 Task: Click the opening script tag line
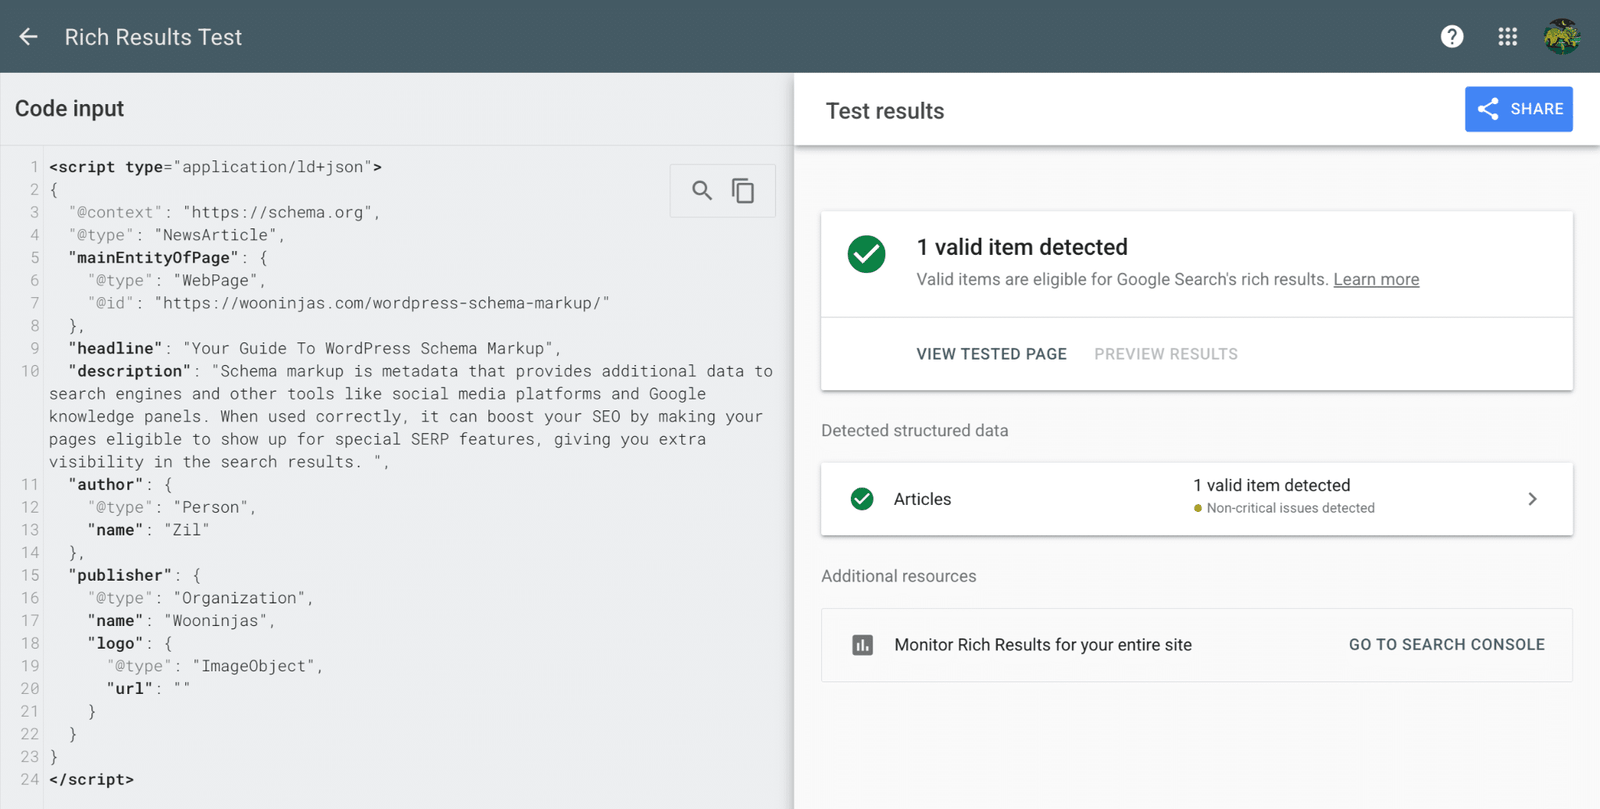(x=216, y=167)
